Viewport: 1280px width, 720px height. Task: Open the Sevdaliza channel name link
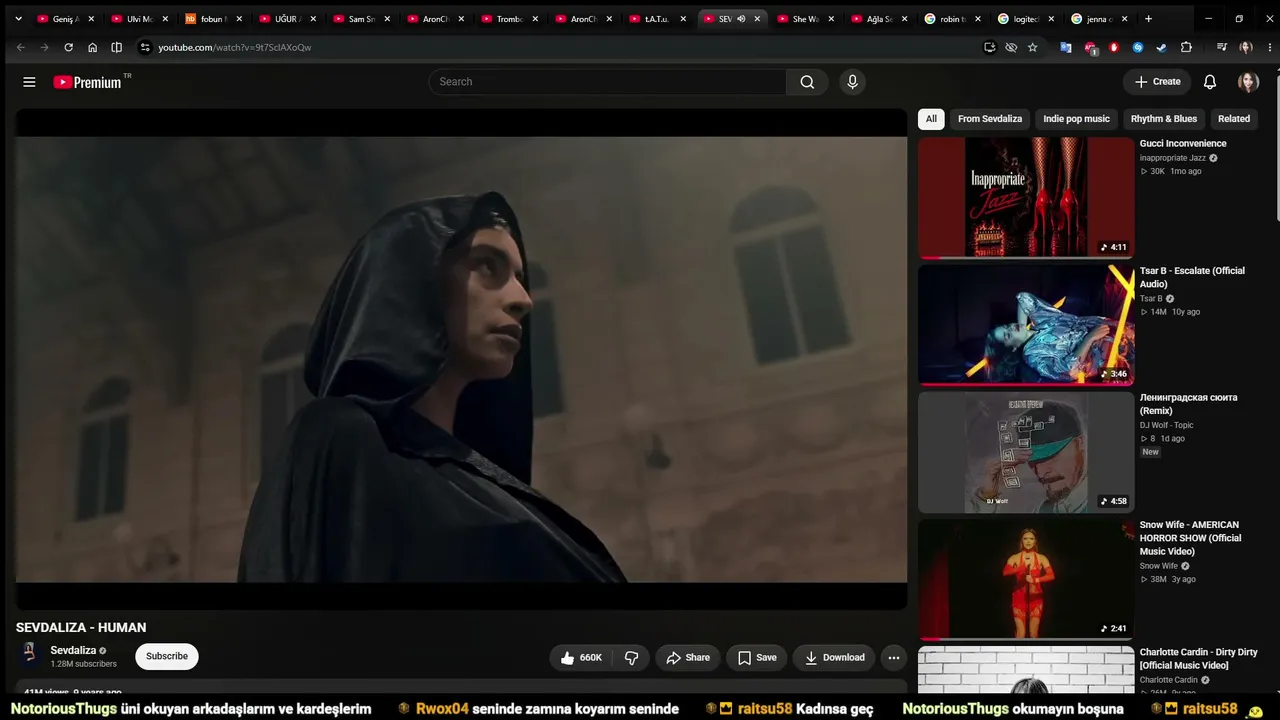(74, 650)
